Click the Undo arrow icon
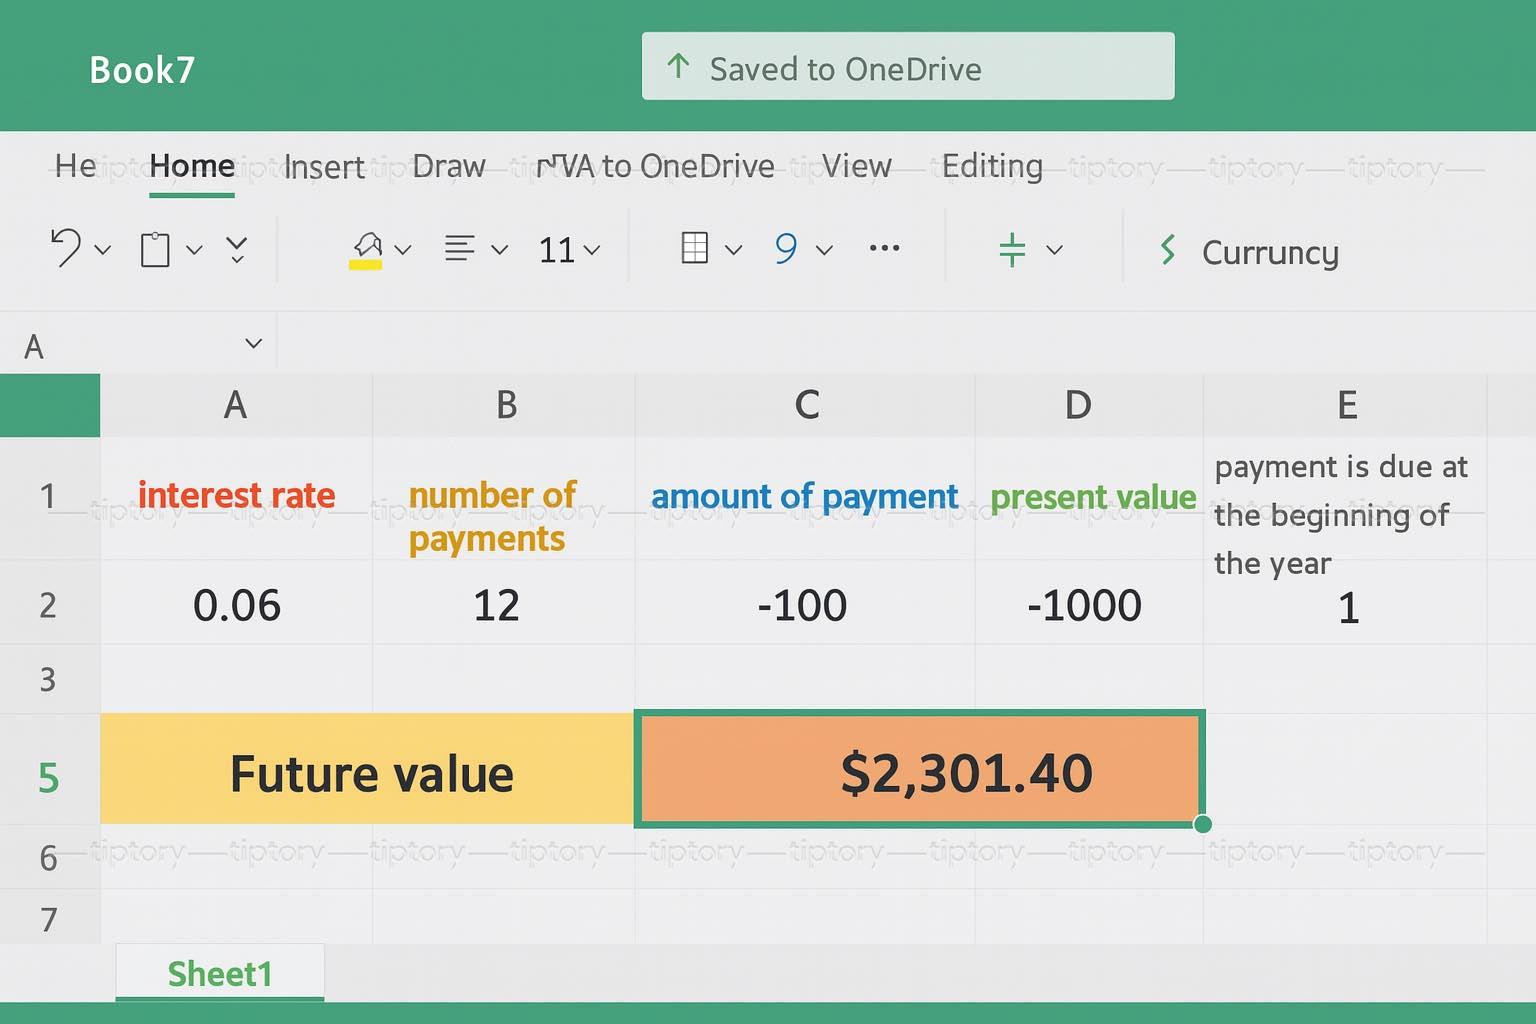The height and width of the screenshot is (1024, 1536). (66, 248)
